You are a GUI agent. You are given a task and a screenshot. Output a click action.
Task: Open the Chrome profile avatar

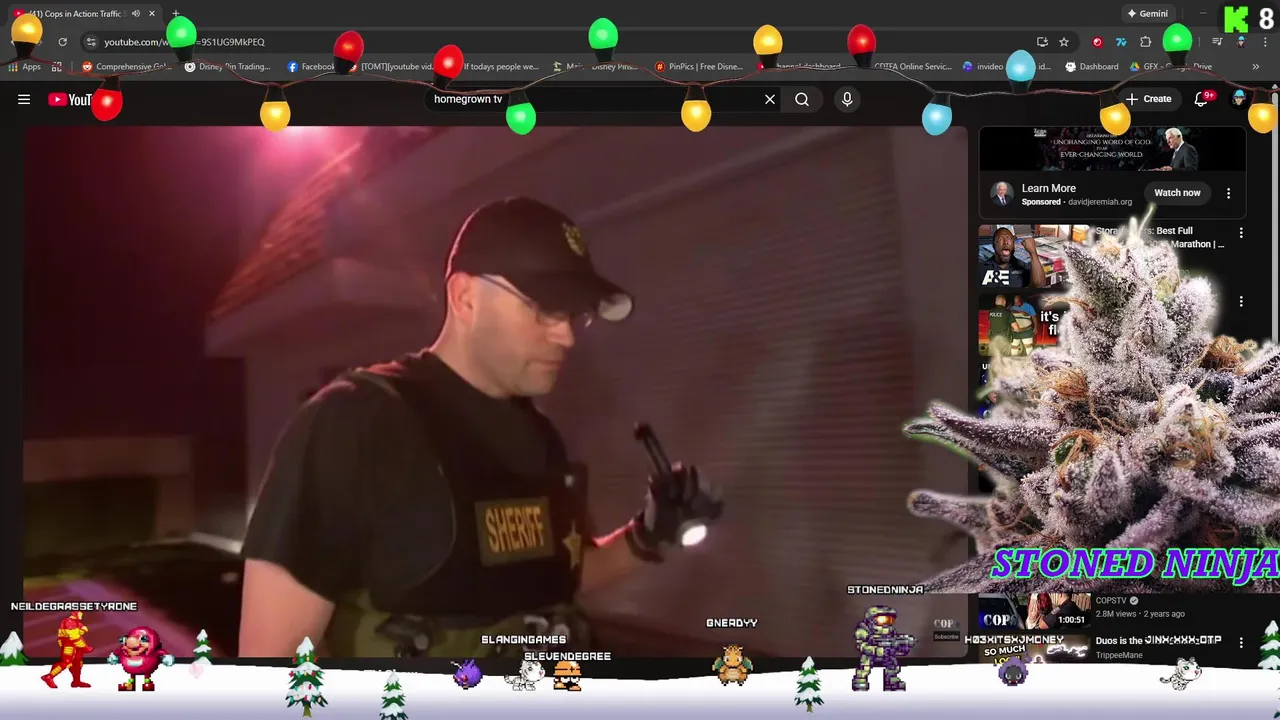point(1241,42)
